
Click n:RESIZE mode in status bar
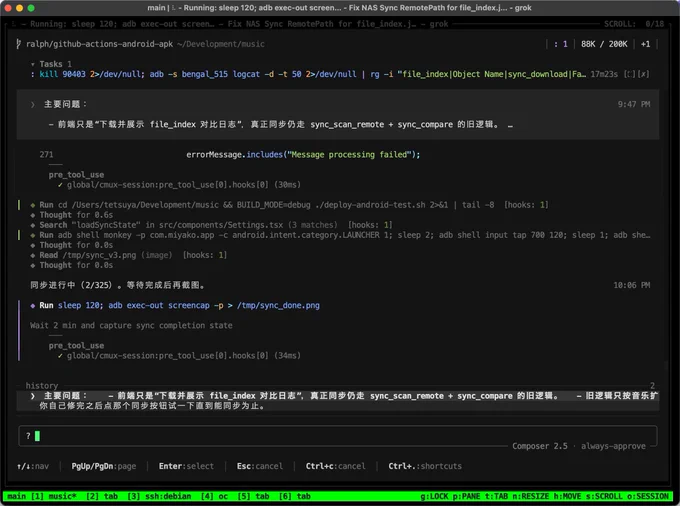tap(530, 496)
